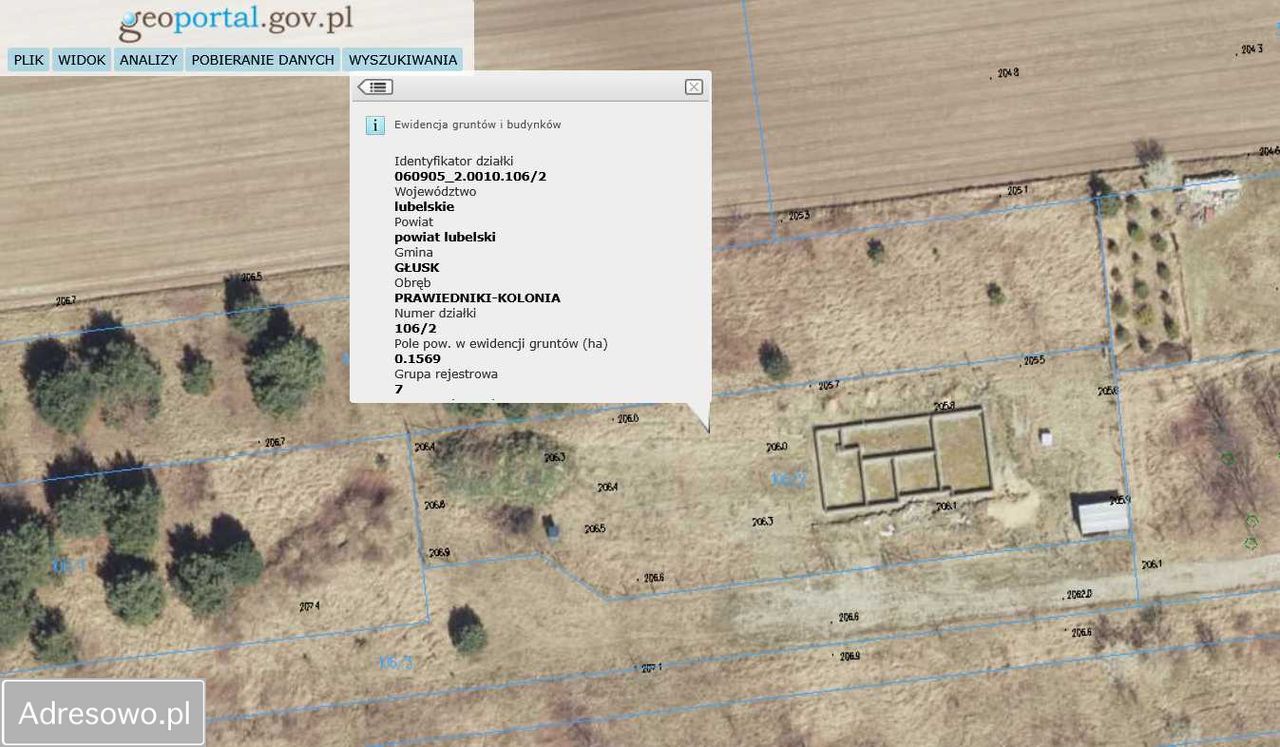Open the PLIK menu
The height and width of the screenshot is (747, 1280).
[x=29, y=60]
